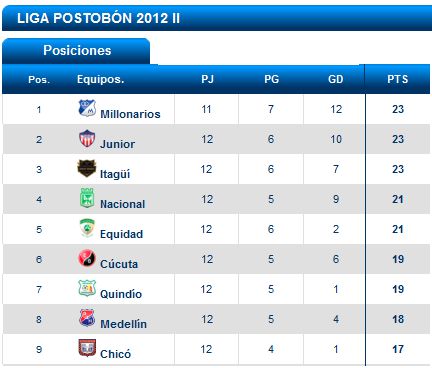Click the Junior team shield icon
This screenshot has width=432, height=368.
pyautogui.click(x=87, y=138)
